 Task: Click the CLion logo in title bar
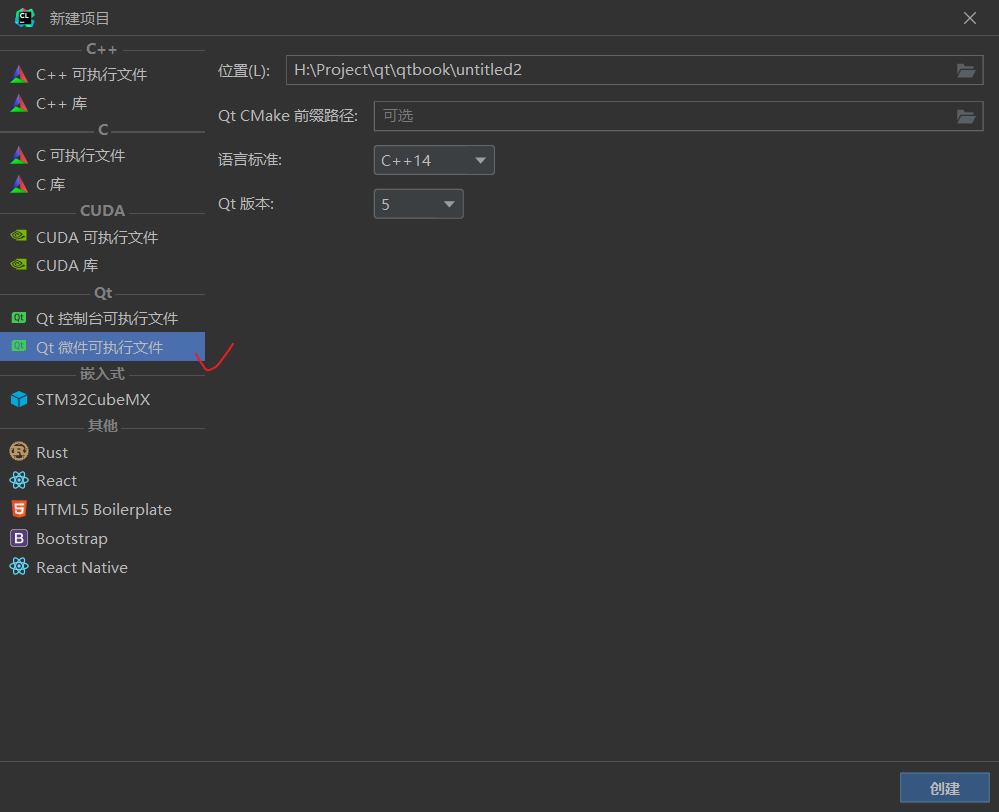point(24,18)
